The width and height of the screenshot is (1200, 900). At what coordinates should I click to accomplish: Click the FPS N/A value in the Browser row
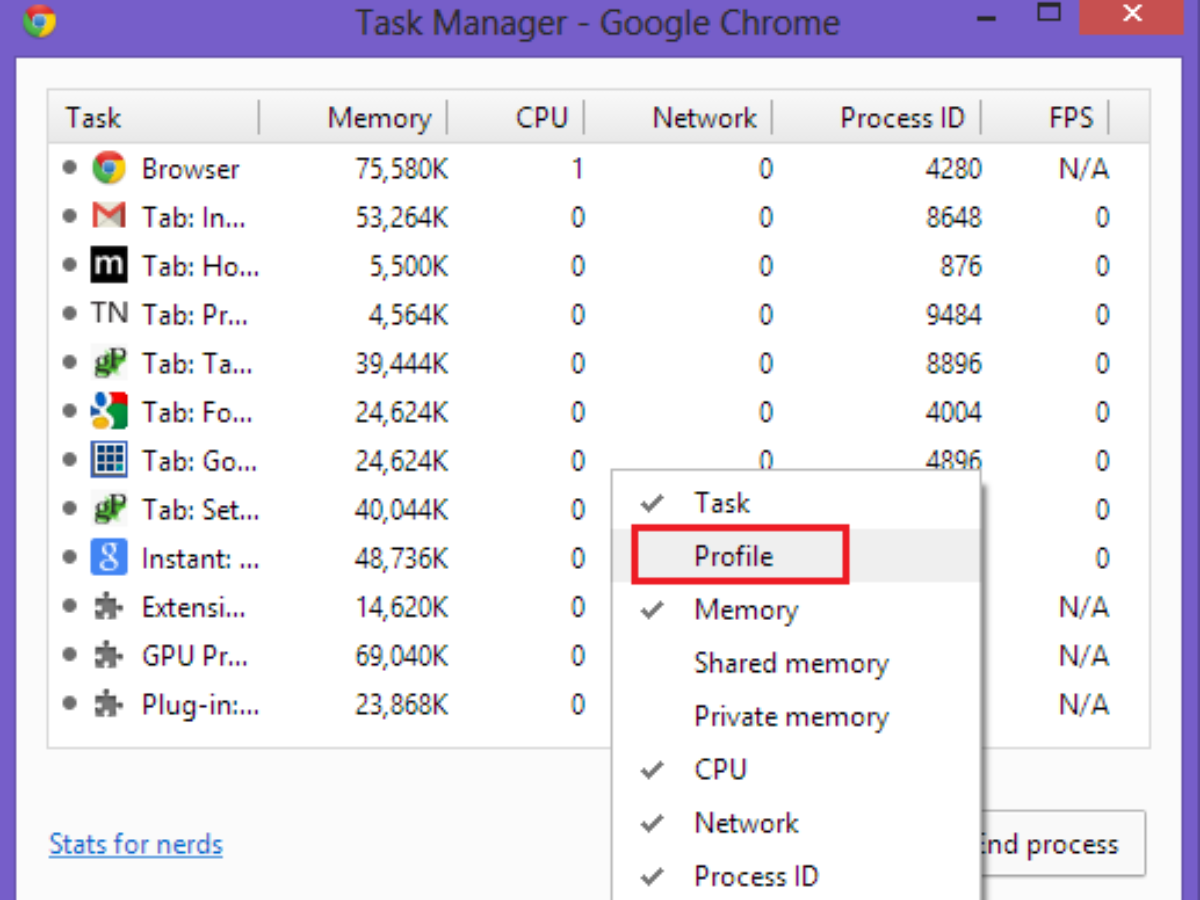click(x=1084, y=169)
